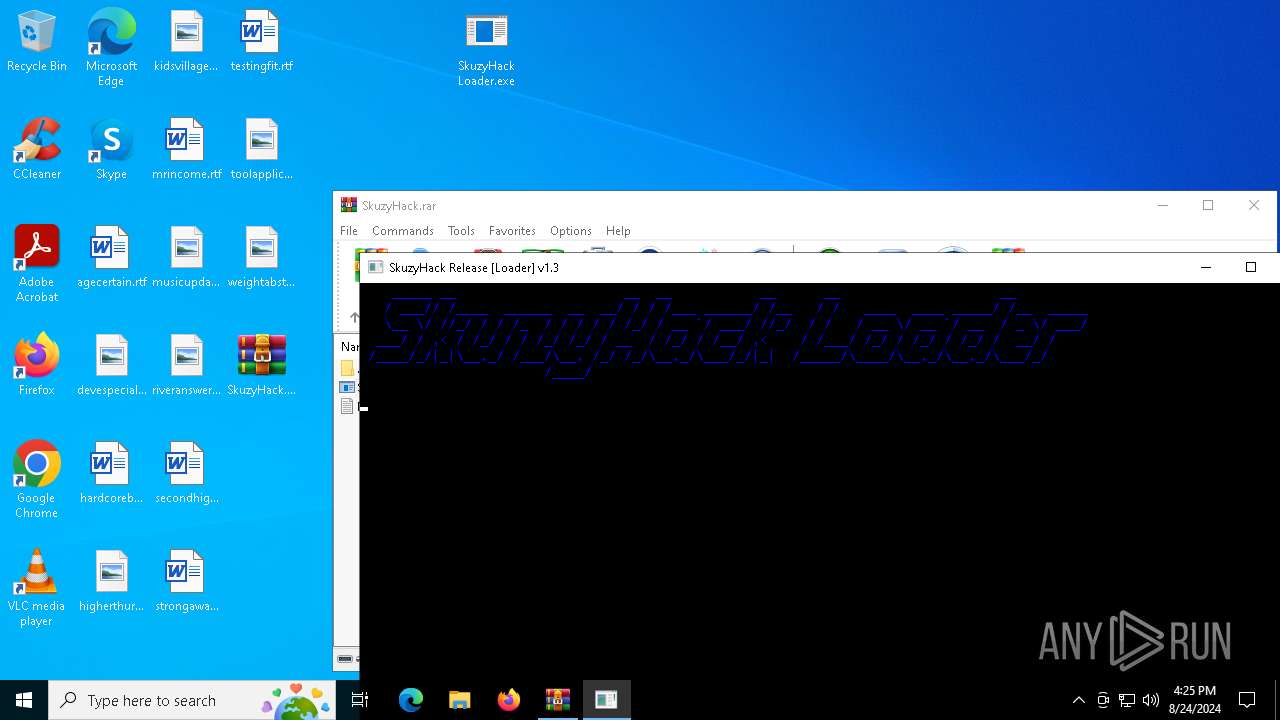Open the Commands menu in WinRAR
This screenshot has width=1280, height=720.
coord(402,231)
